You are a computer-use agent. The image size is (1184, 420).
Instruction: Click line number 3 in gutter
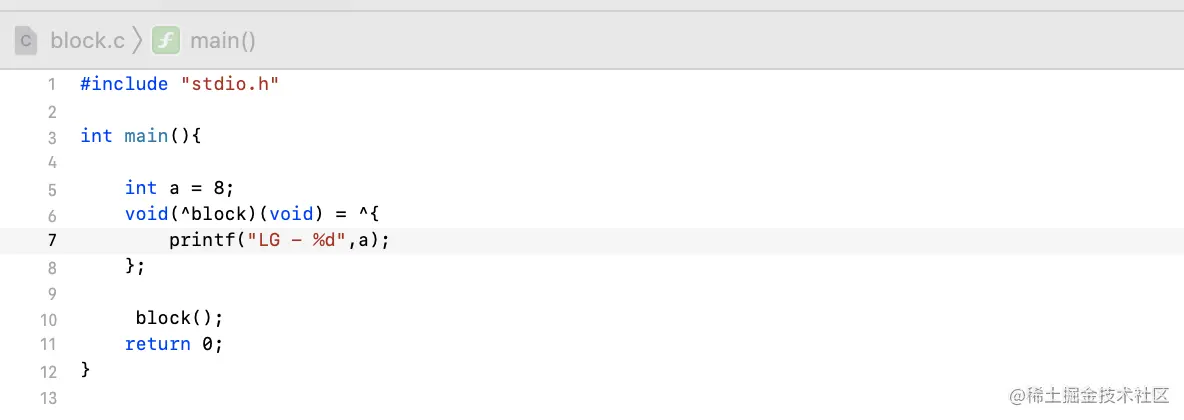[x=51, y=136]
